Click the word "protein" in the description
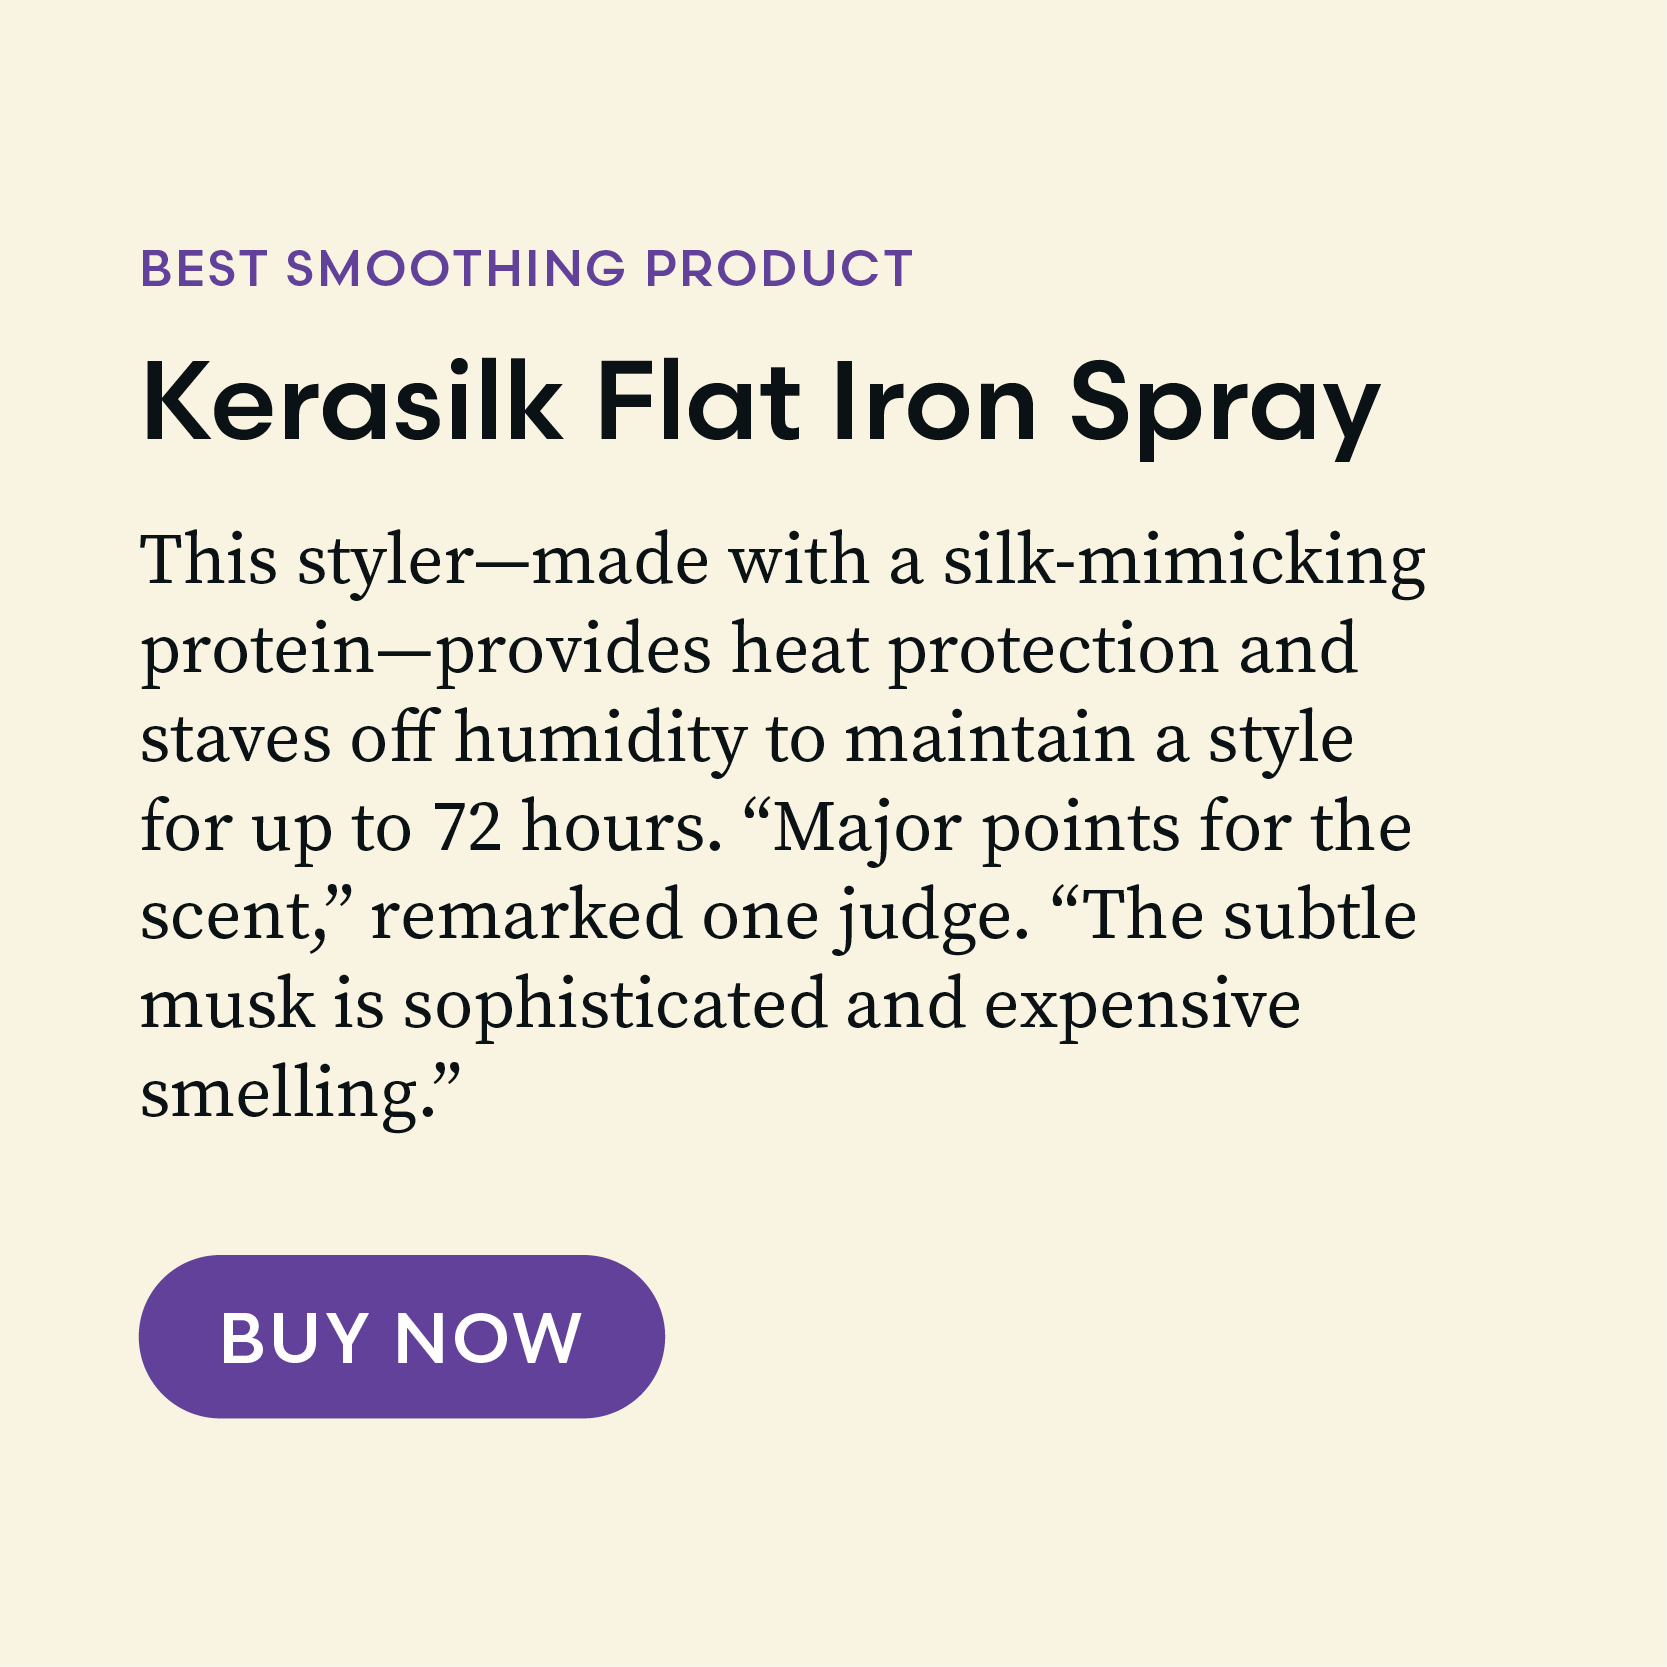The height and width of the screenshot is (1667, 1667). [257, 652]
